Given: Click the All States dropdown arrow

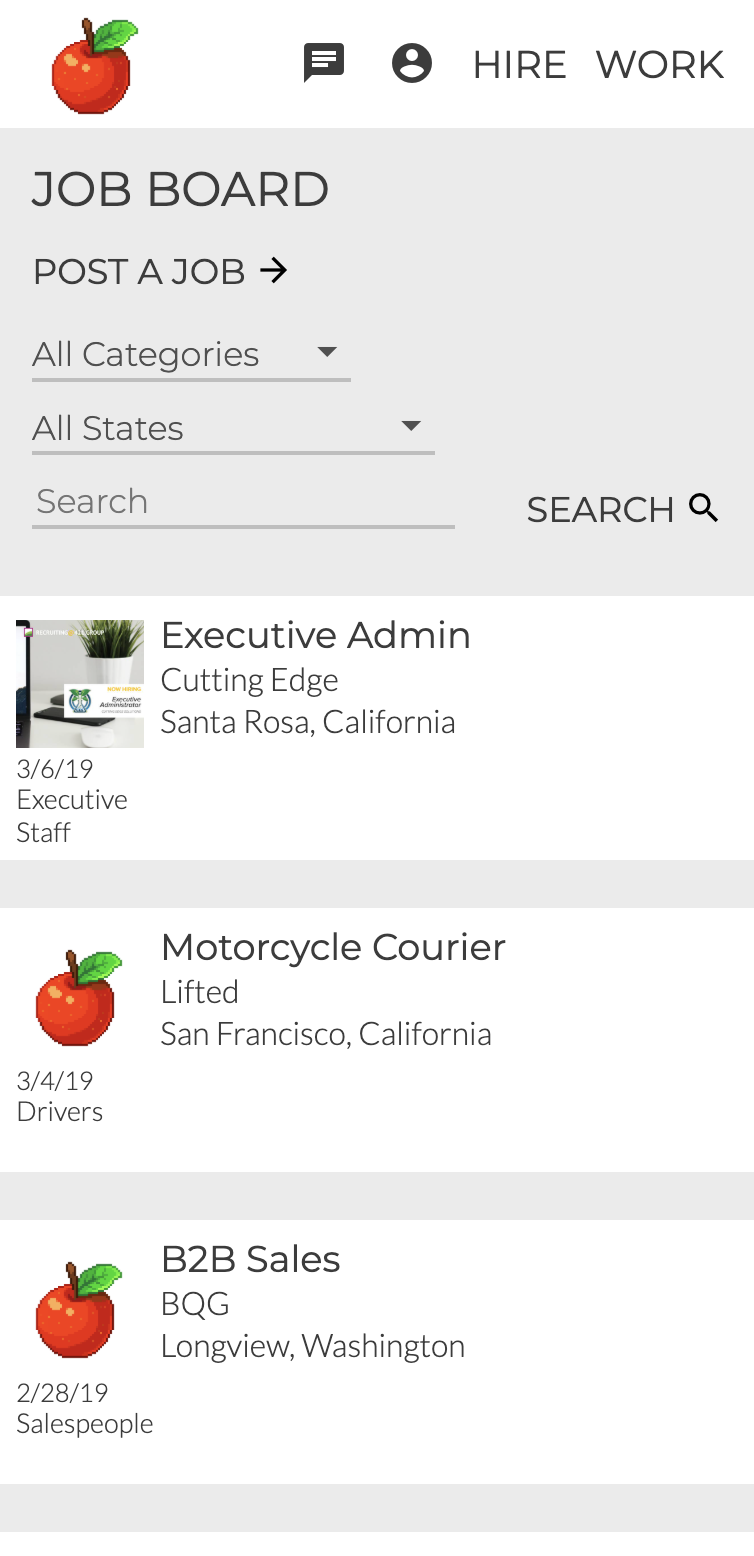Looking at the screenshot, I should click(x=410, y=426).
